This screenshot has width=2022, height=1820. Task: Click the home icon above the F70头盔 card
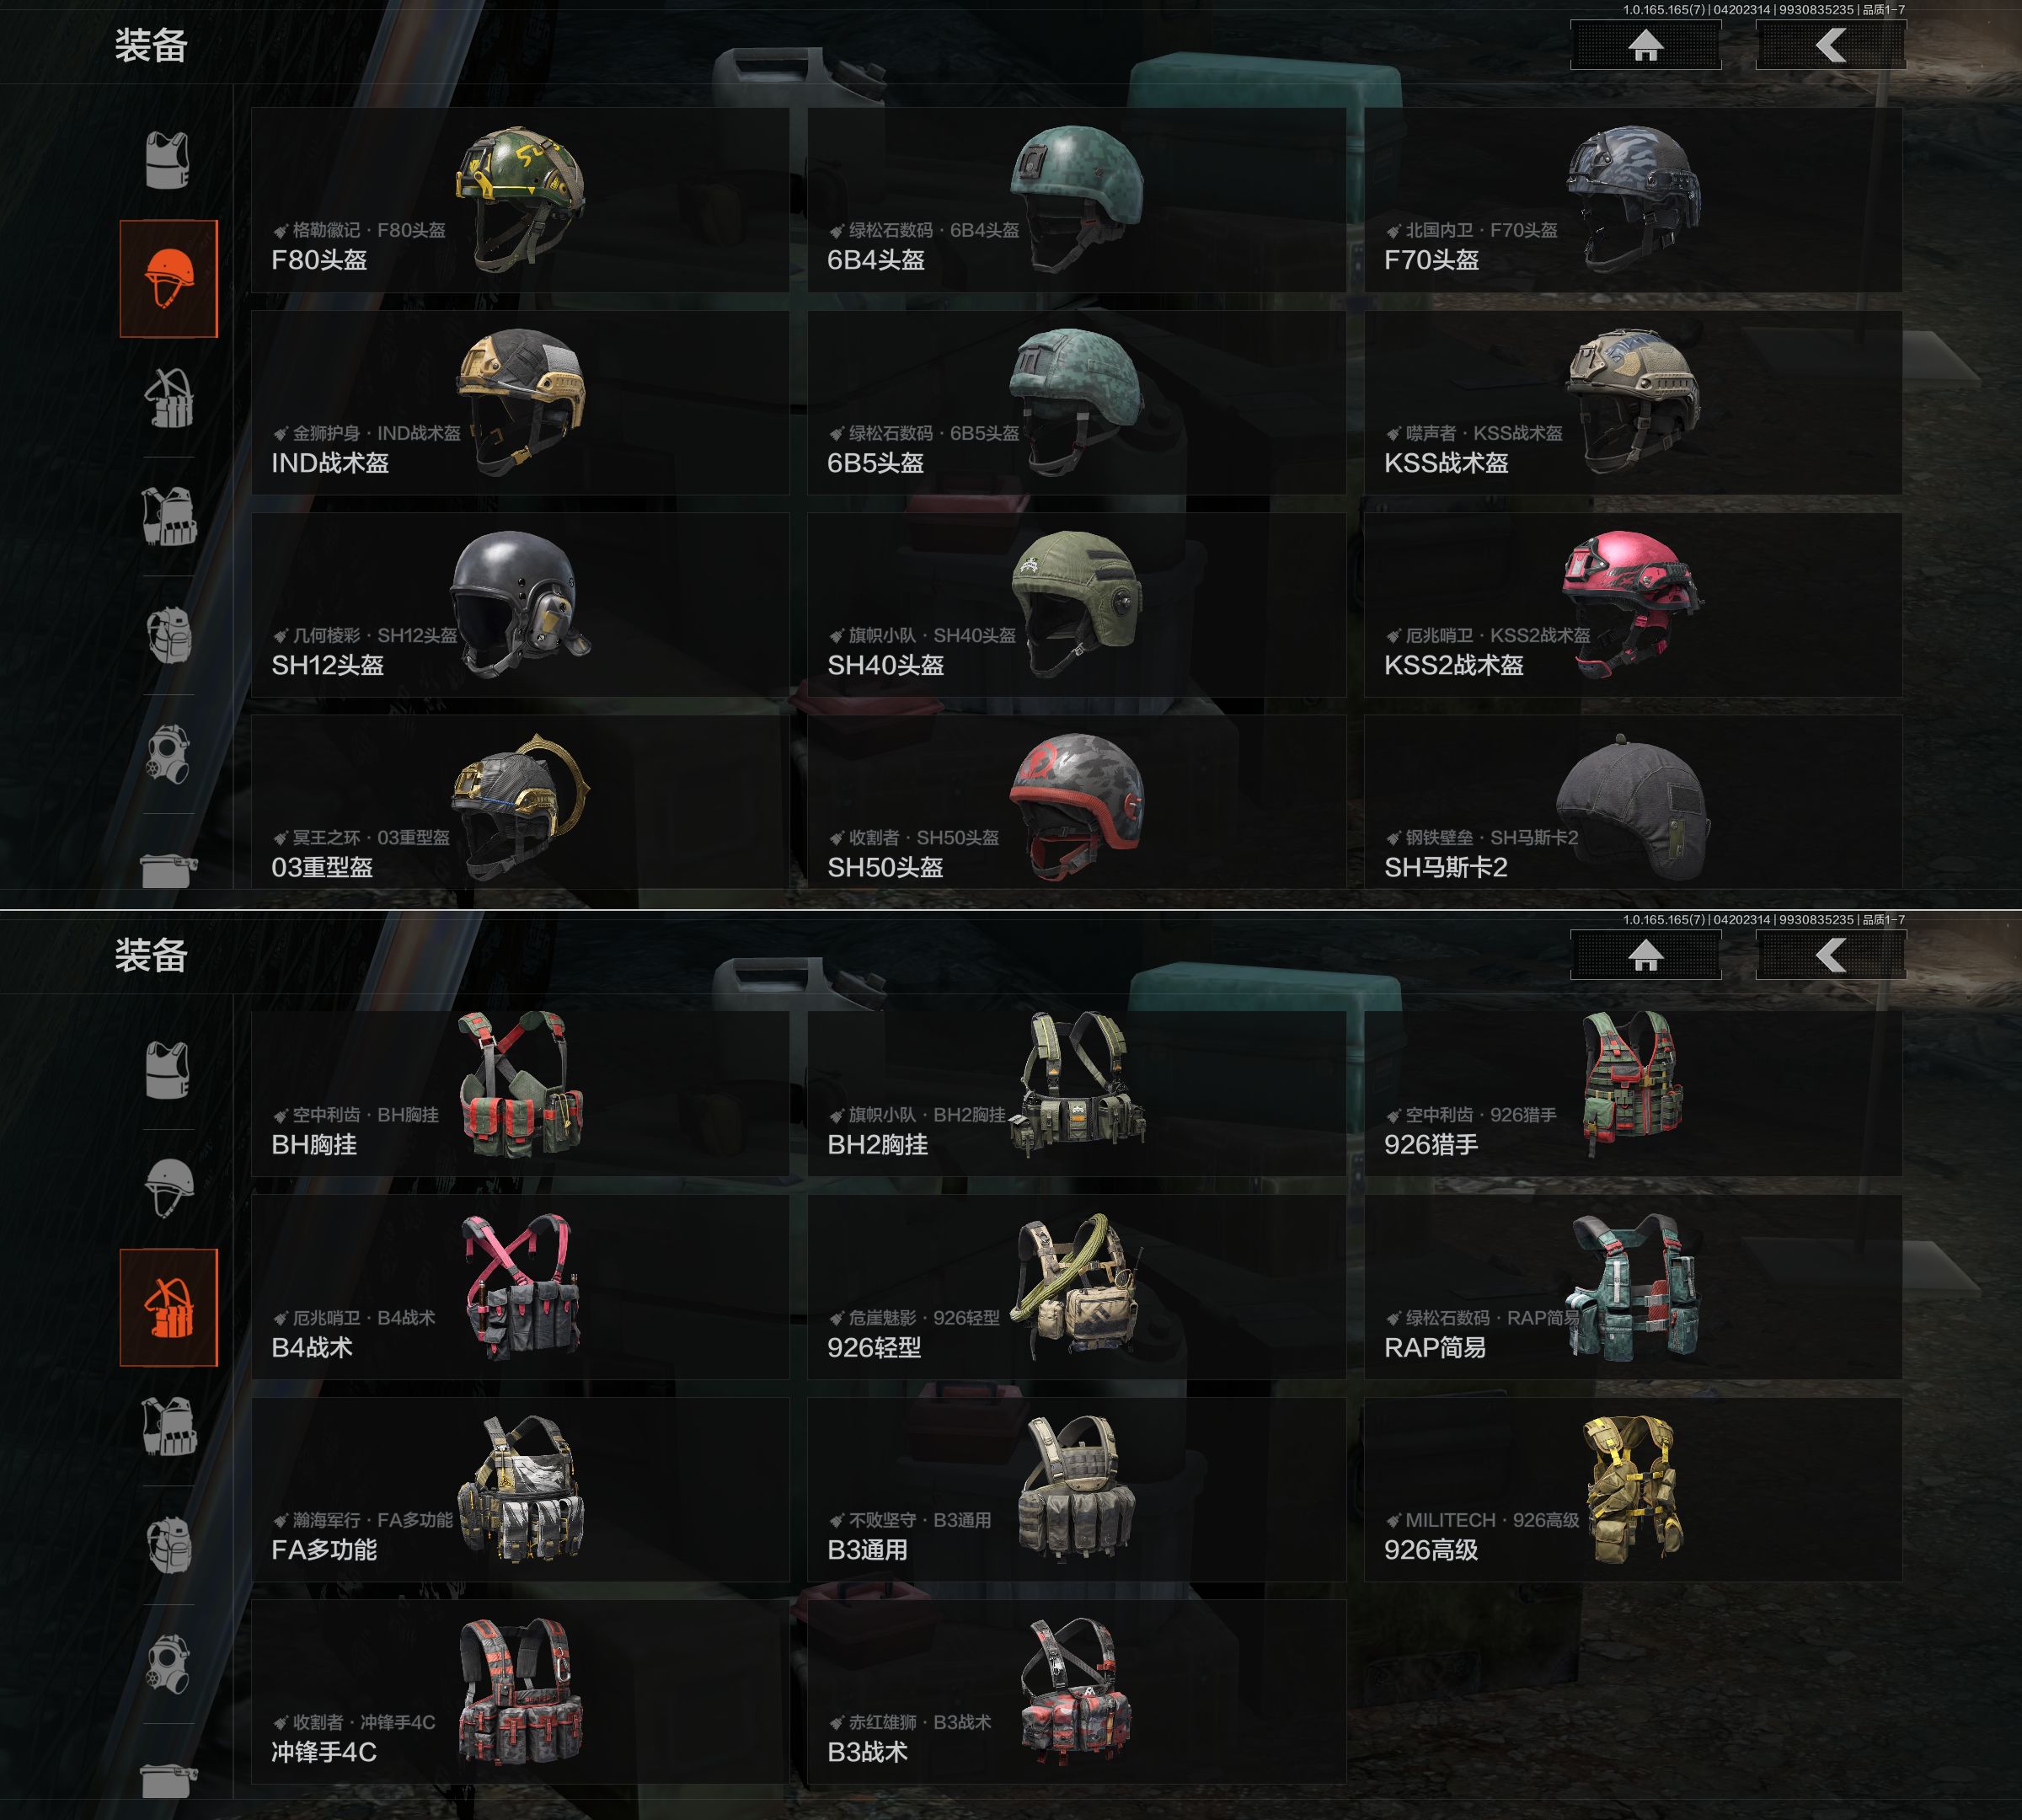1645,45
